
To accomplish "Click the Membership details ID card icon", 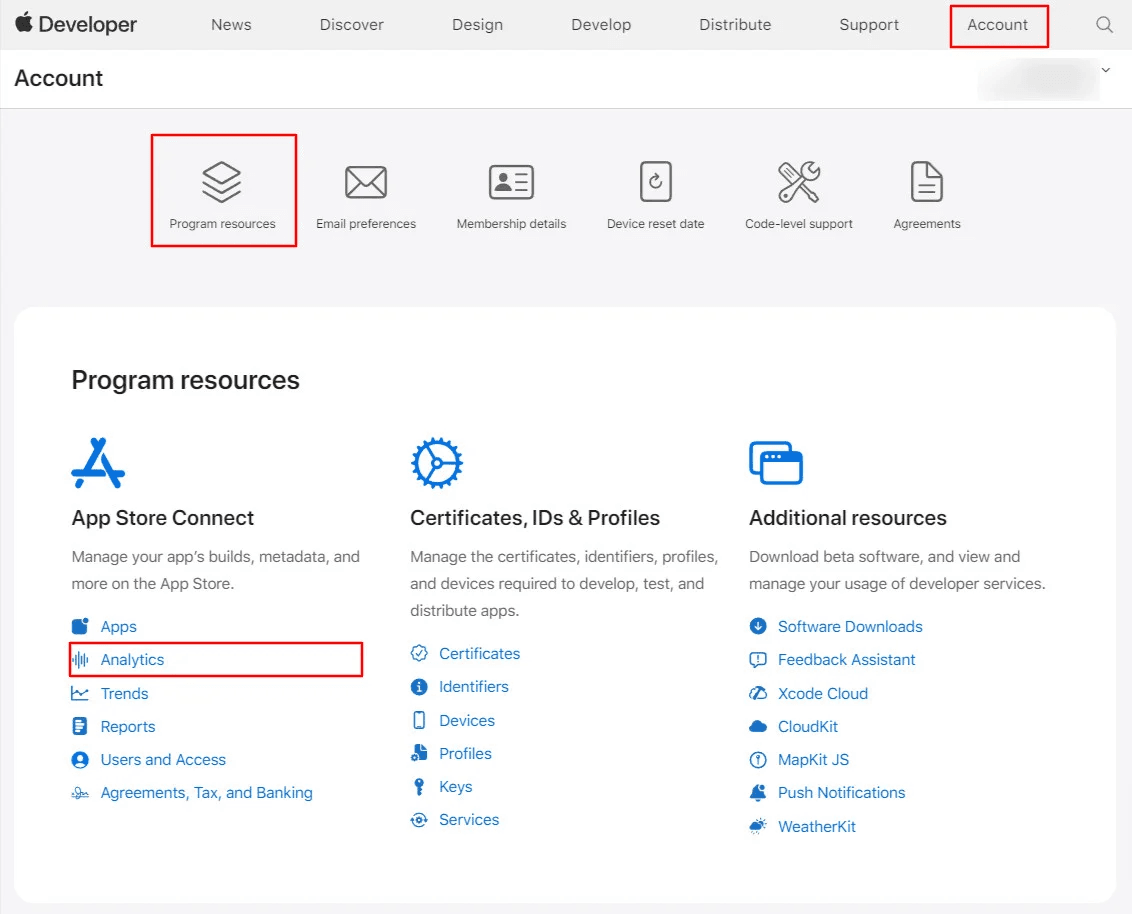I will [x=511, y=182].
